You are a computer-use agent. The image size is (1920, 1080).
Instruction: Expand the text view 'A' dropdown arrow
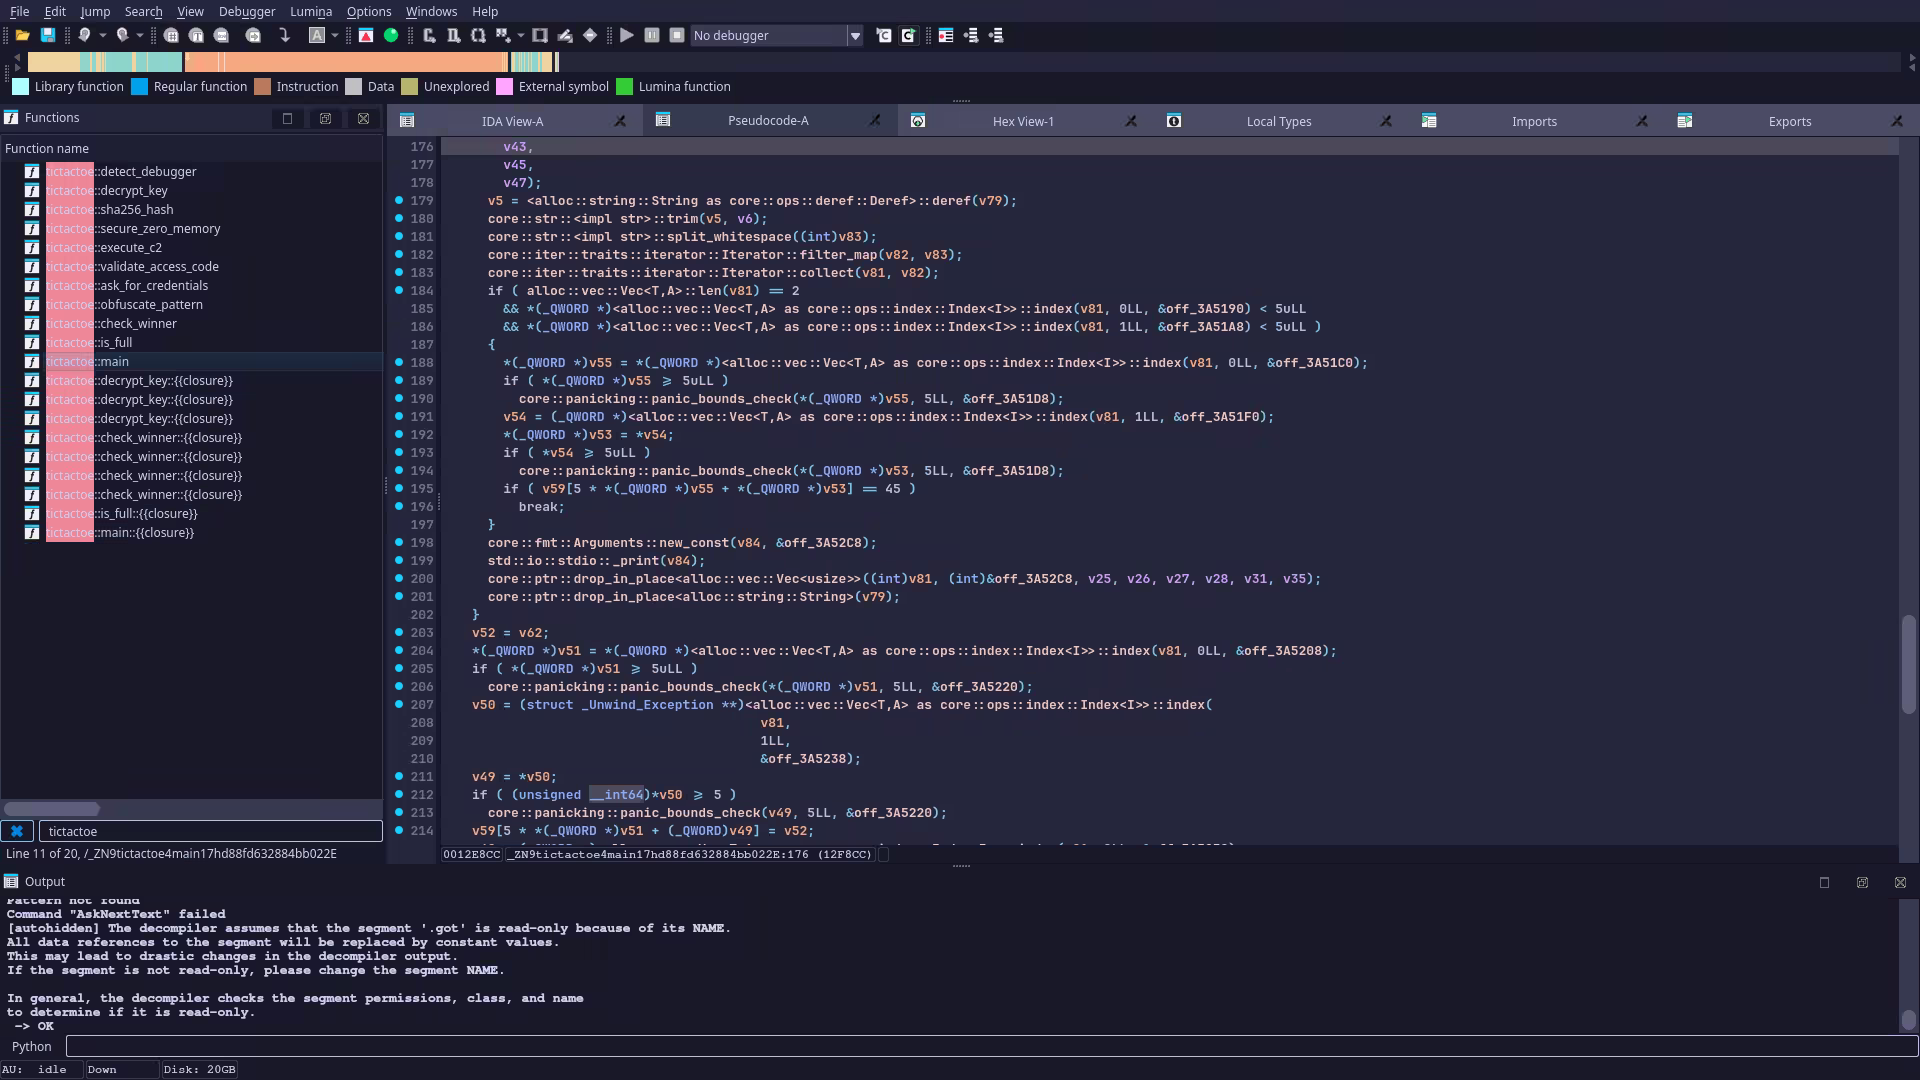tap(335, 36)
